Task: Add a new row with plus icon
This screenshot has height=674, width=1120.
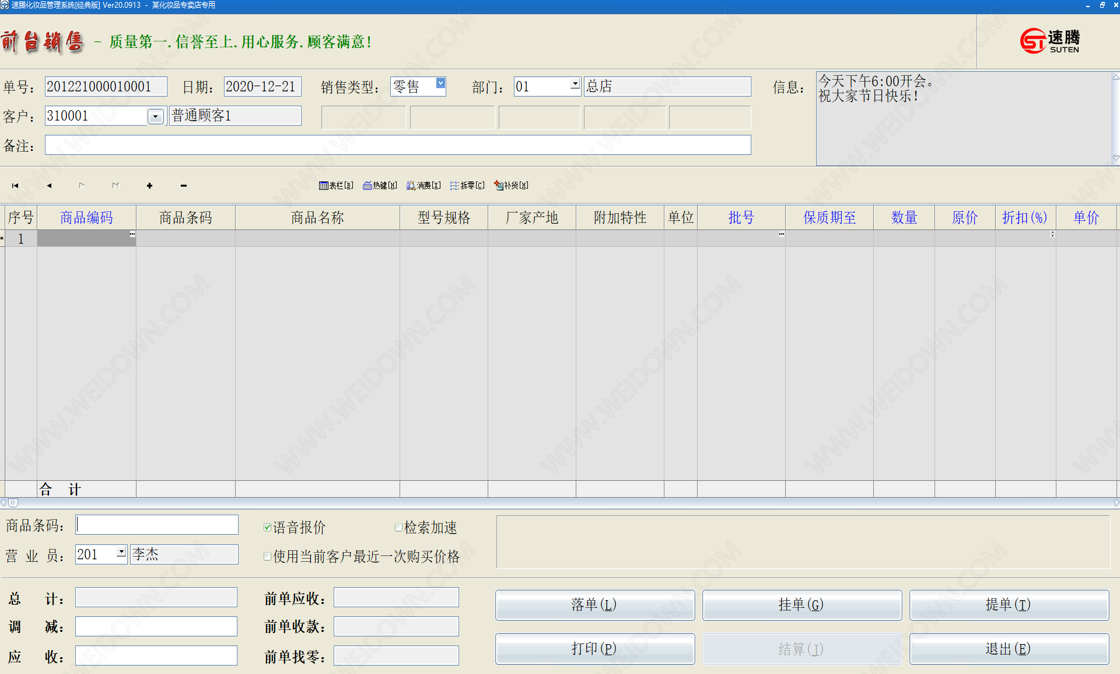Action: click(149, 186)
